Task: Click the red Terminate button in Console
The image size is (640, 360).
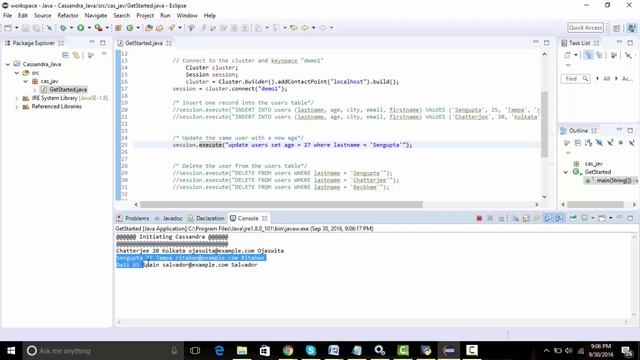Action: tap(479, 218)
